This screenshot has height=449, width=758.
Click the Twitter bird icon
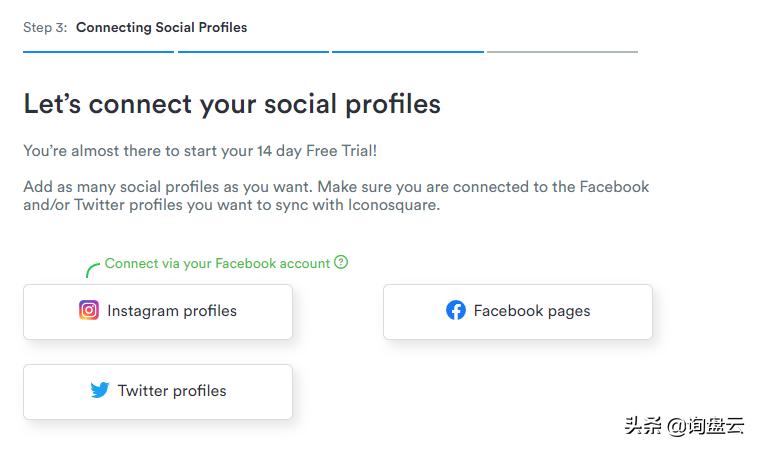point(100,391)
